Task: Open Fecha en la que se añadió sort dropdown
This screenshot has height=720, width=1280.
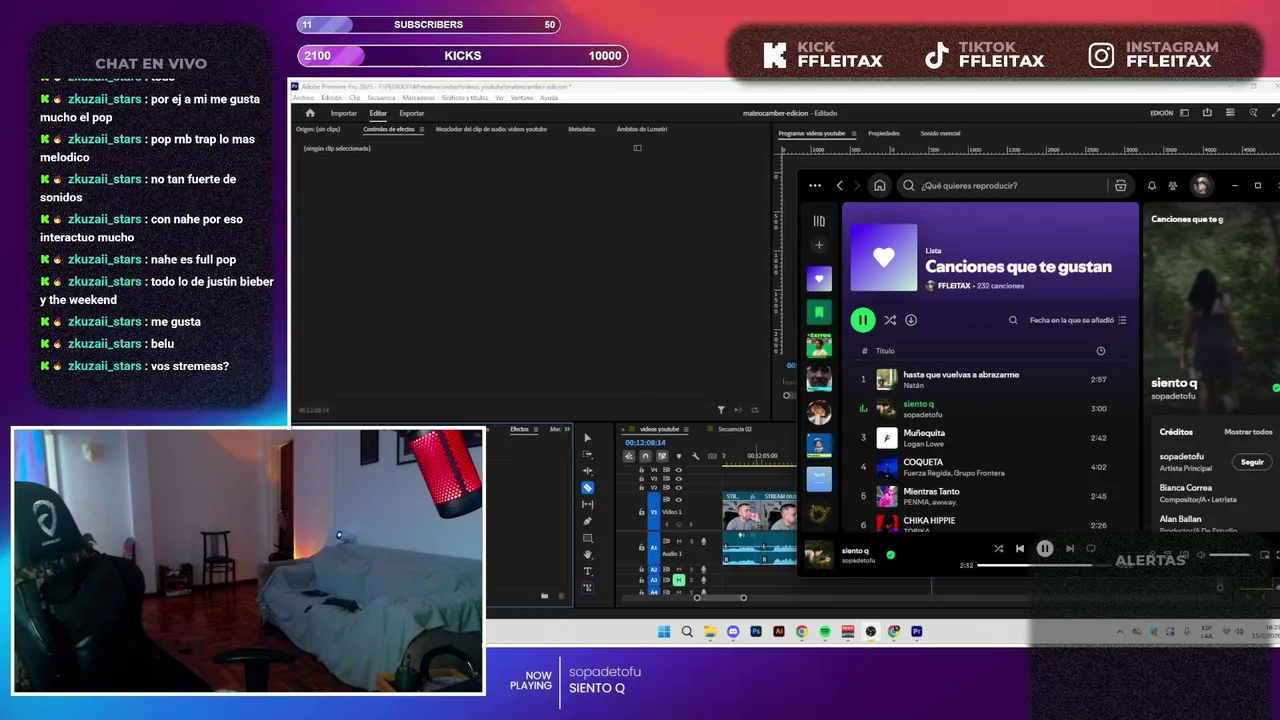Action: pos(1078,320)
